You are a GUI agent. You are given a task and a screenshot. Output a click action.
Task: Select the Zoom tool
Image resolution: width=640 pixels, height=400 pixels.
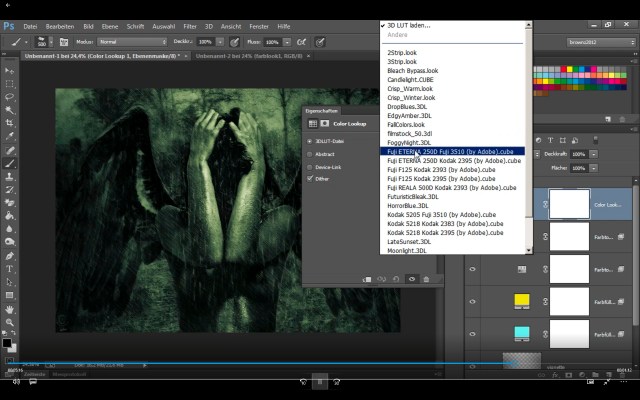click(9, 322)
